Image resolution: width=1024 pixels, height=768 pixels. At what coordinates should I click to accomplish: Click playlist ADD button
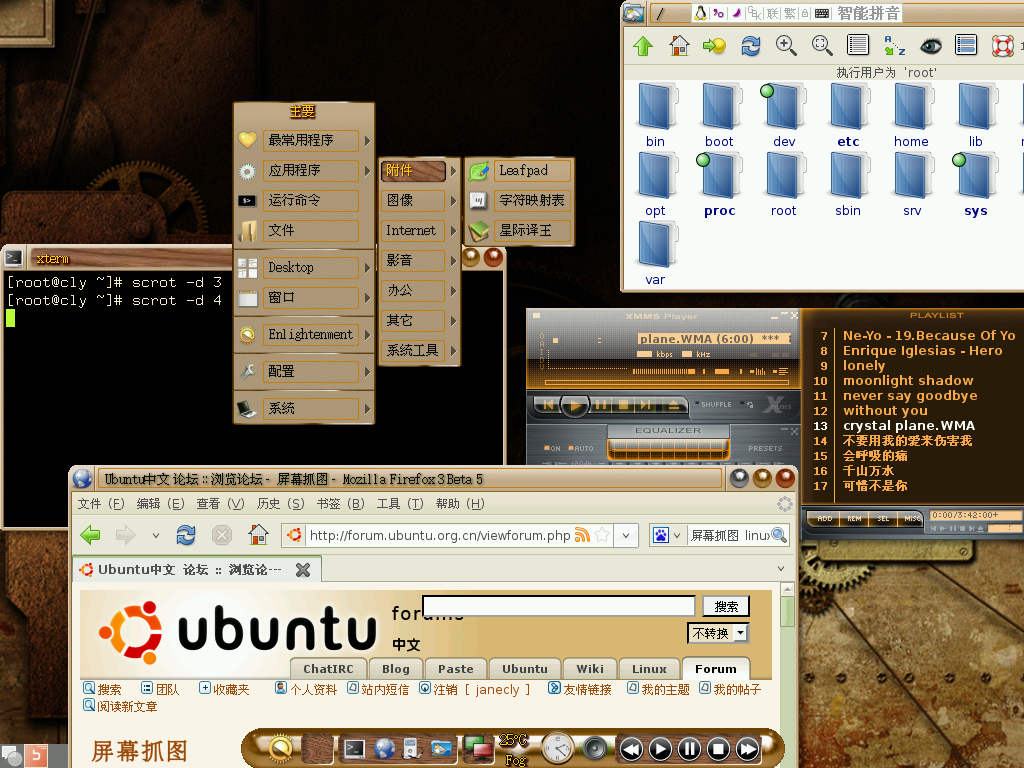click(824, 519)
